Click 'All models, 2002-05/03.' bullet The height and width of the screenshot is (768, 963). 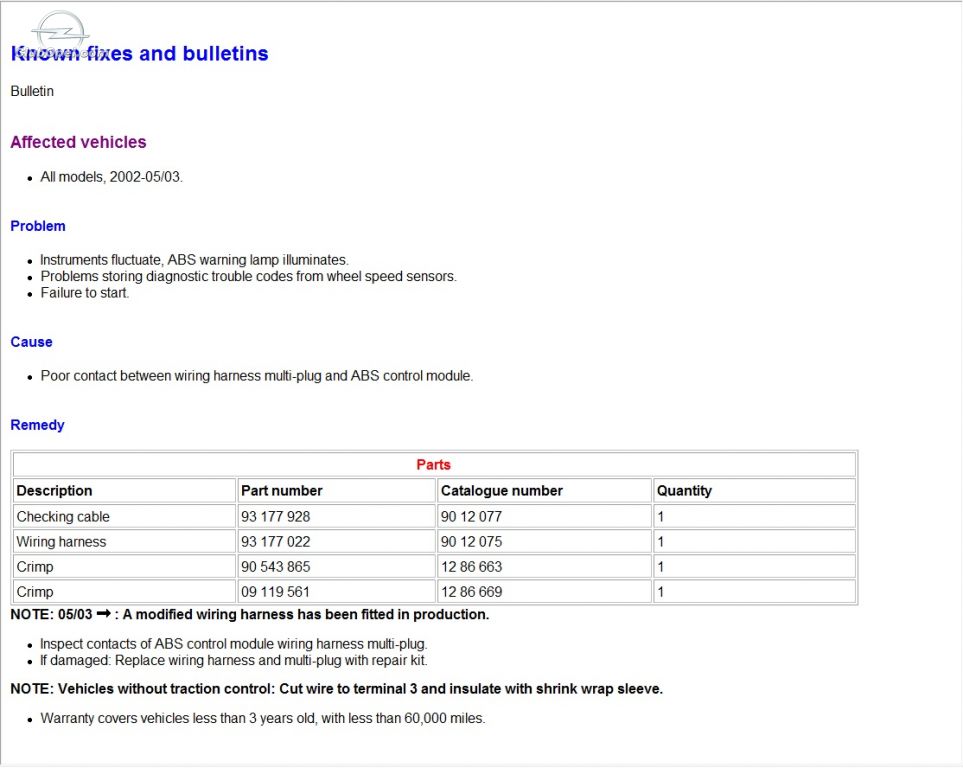pos(112,177)
